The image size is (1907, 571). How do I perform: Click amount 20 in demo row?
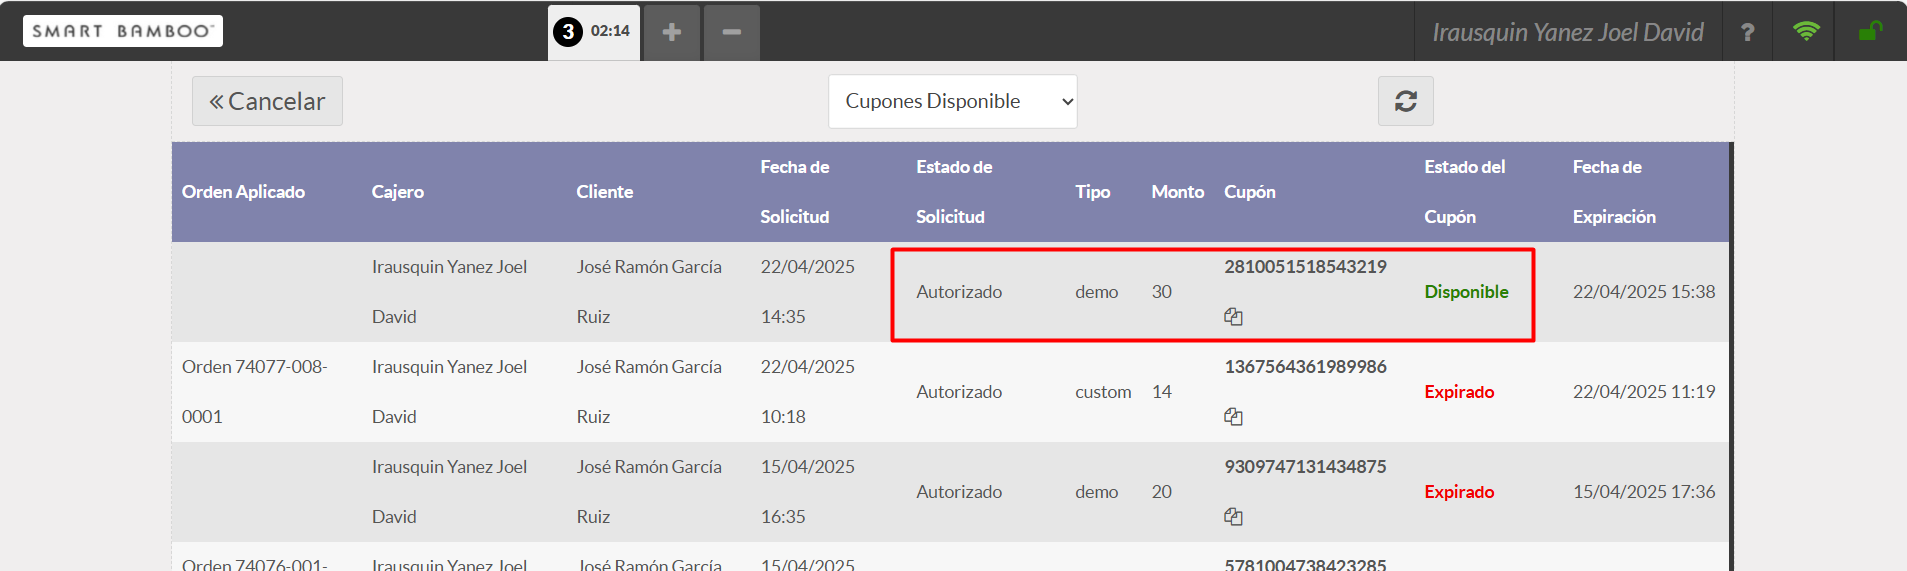coord(1161,492)
